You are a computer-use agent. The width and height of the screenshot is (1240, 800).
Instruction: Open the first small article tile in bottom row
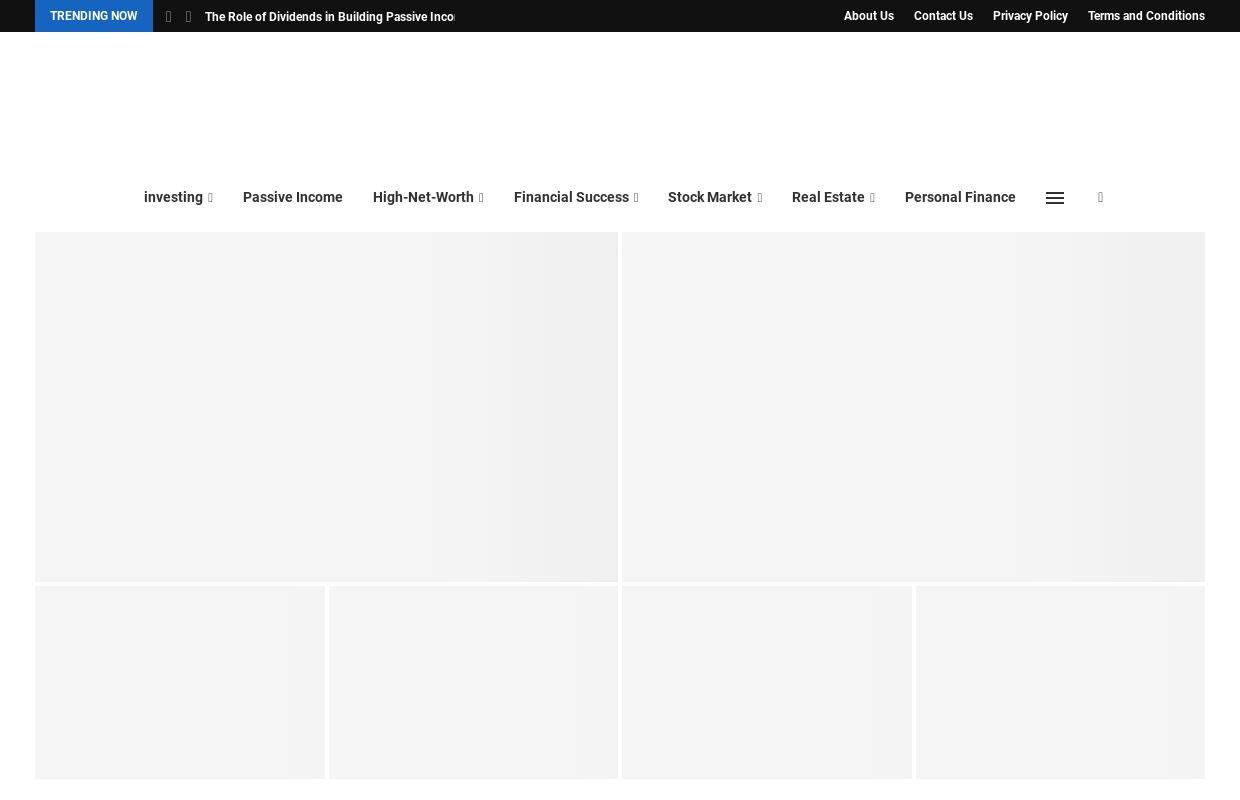point(180,682)
